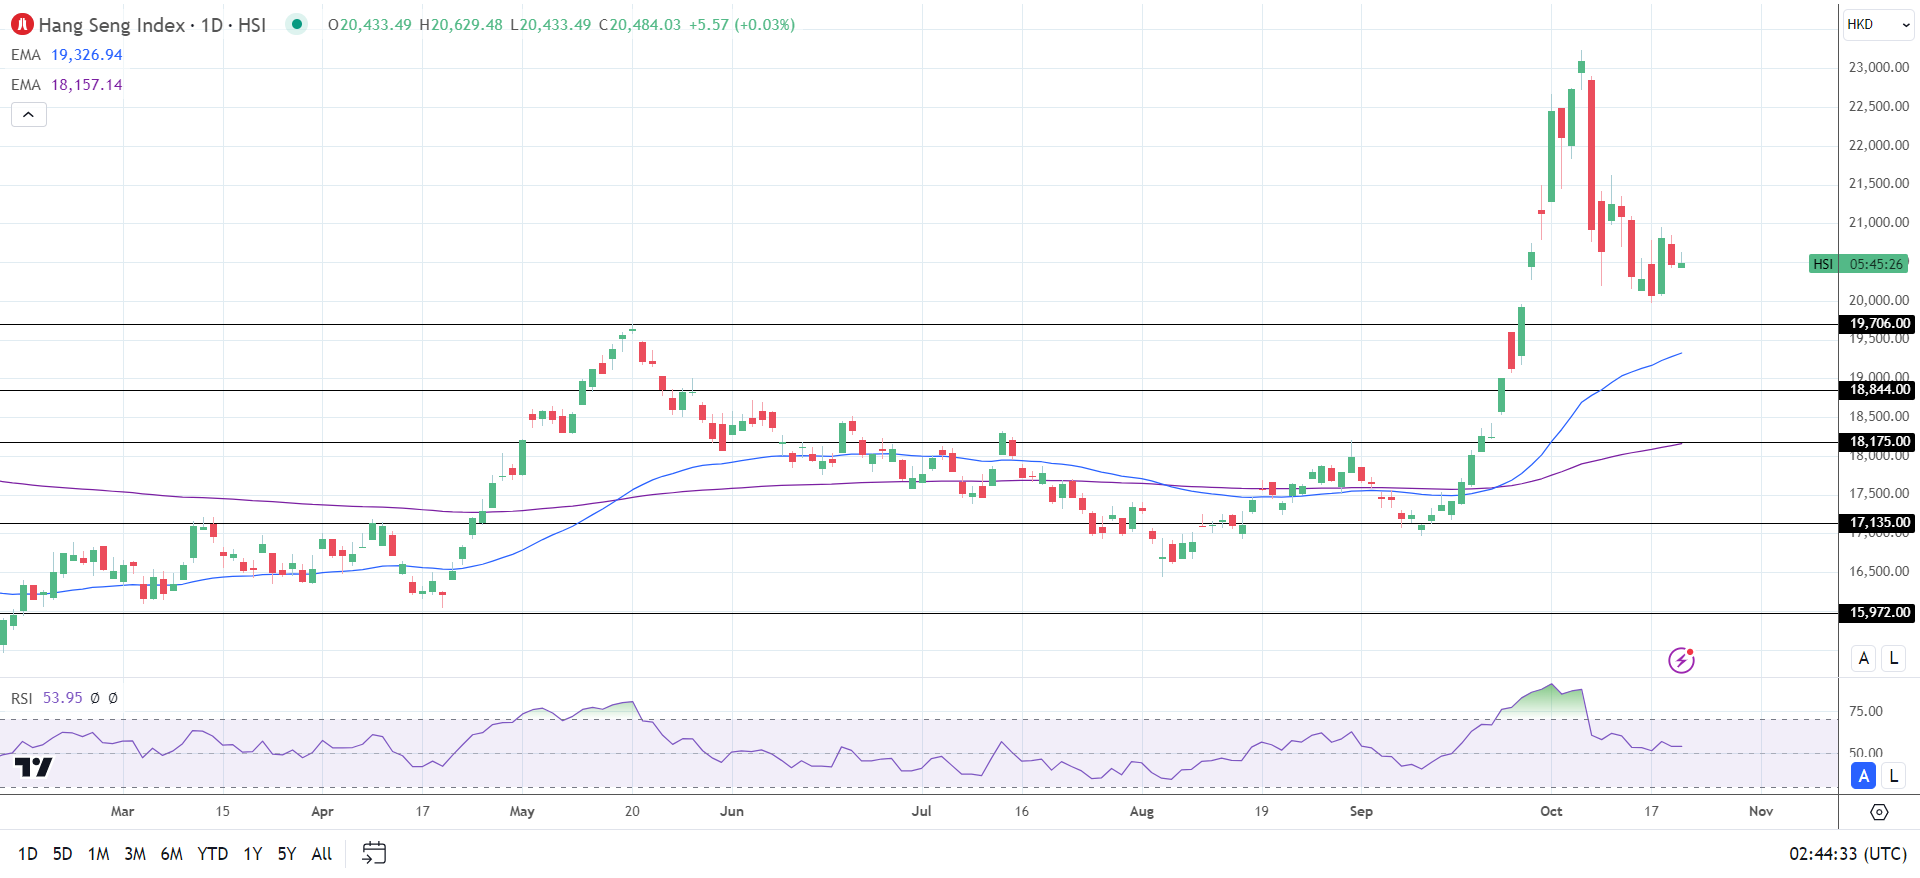This screenshot has height=878, width=1920.
Task: Select the 5Y time range
Action: 287,854
